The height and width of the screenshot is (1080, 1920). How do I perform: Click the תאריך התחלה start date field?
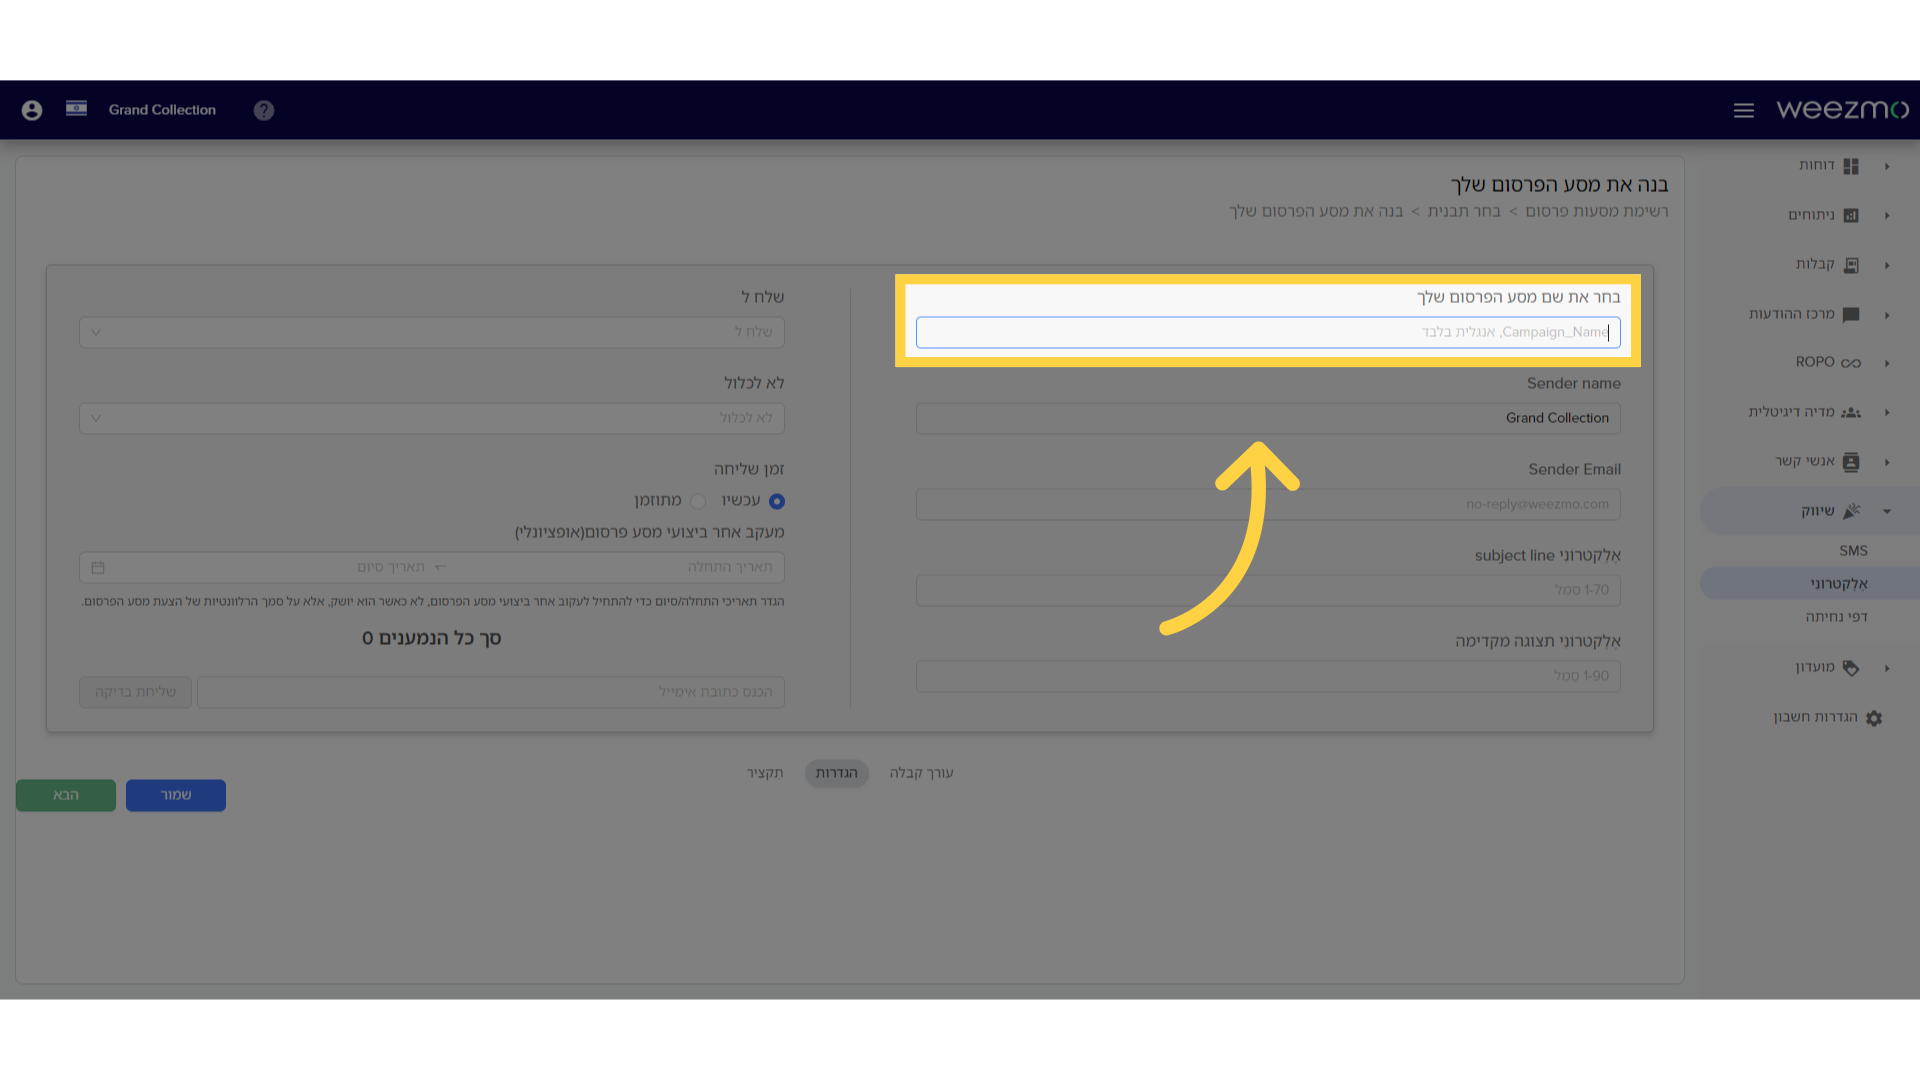615,567
